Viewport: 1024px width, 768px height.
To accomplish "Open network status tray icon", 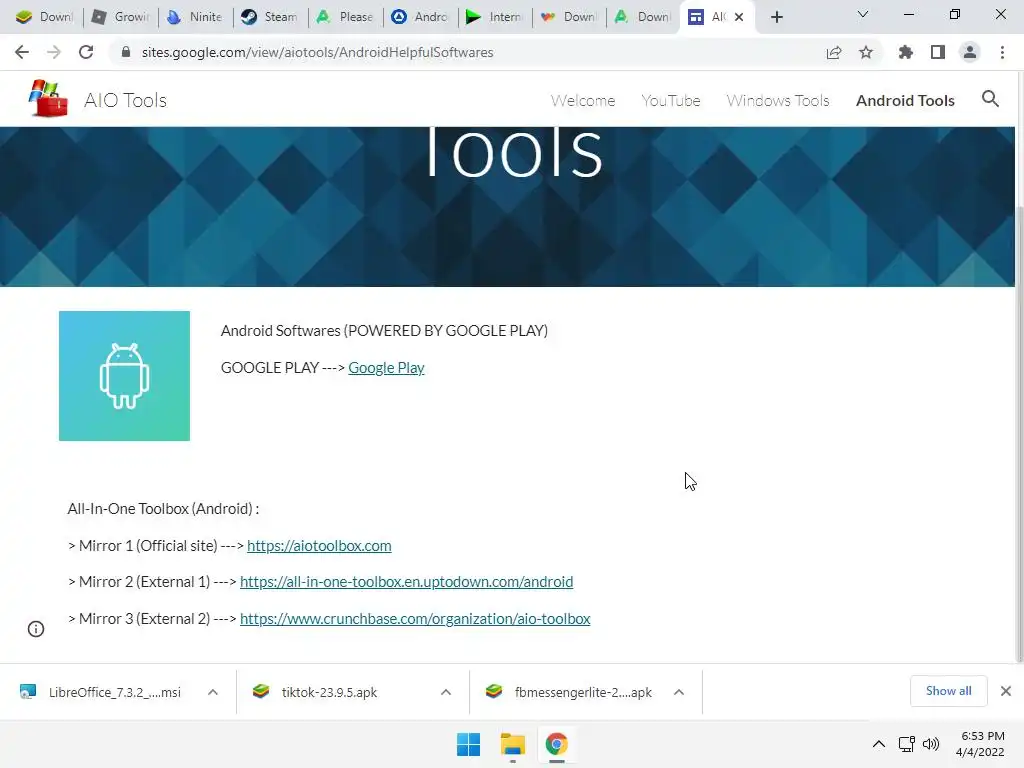I will (906, 744).
